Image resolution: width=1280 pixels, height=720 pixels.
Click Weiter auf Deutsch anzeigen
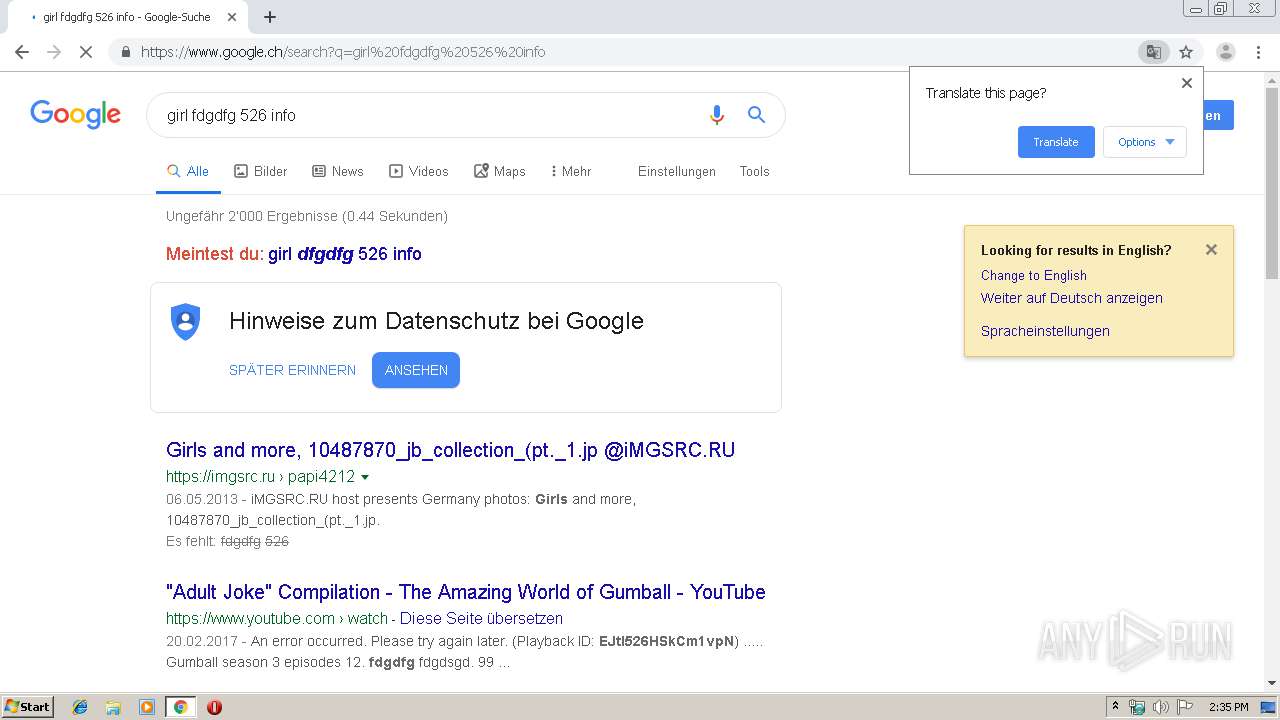click(x=1071, y=298)
